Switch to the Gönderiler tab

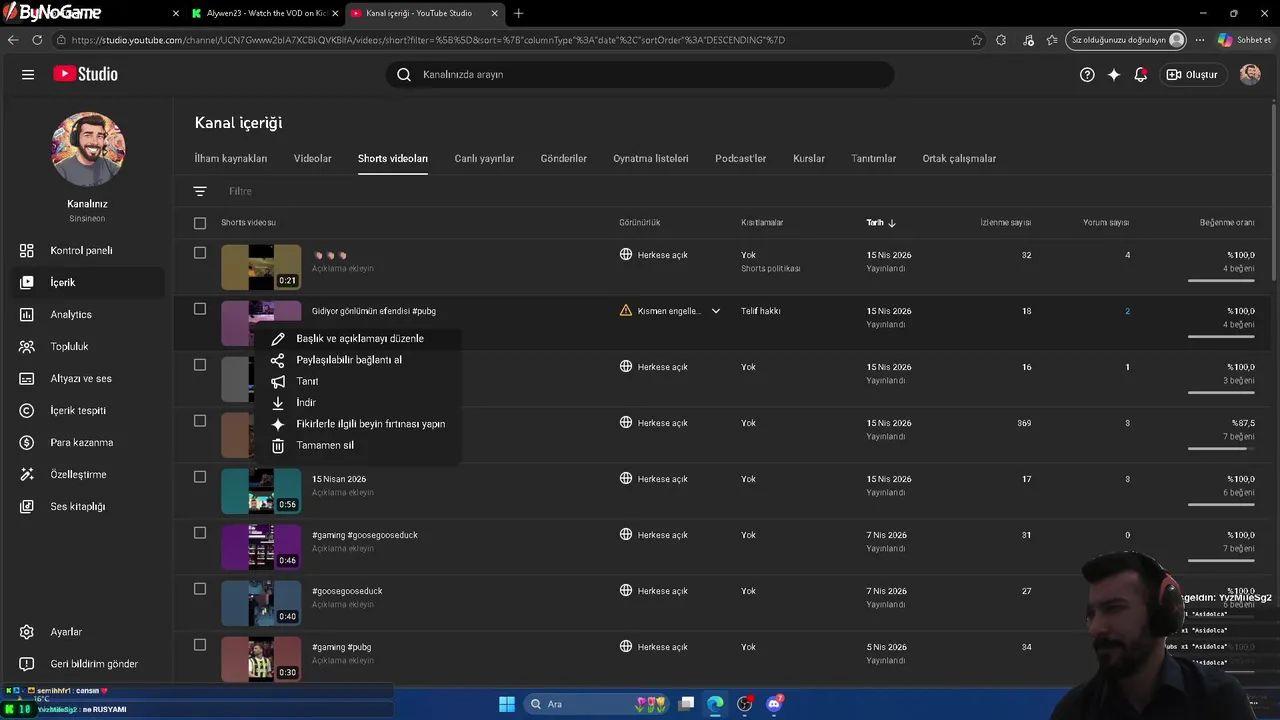click(x=564, y=158)
